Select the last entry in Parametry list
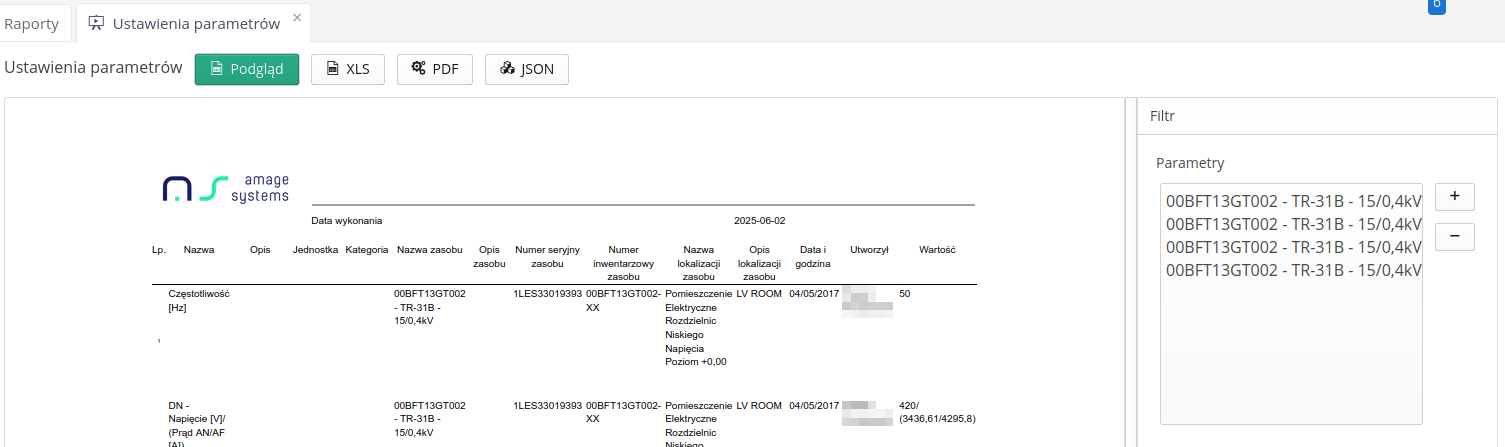Viewport: 1505px width, 447px height. 1293,269
